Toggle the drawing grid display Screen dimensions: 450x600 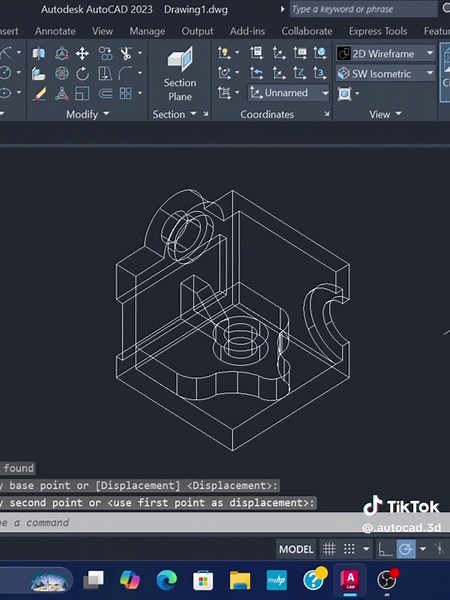click(x=329, y=549)
